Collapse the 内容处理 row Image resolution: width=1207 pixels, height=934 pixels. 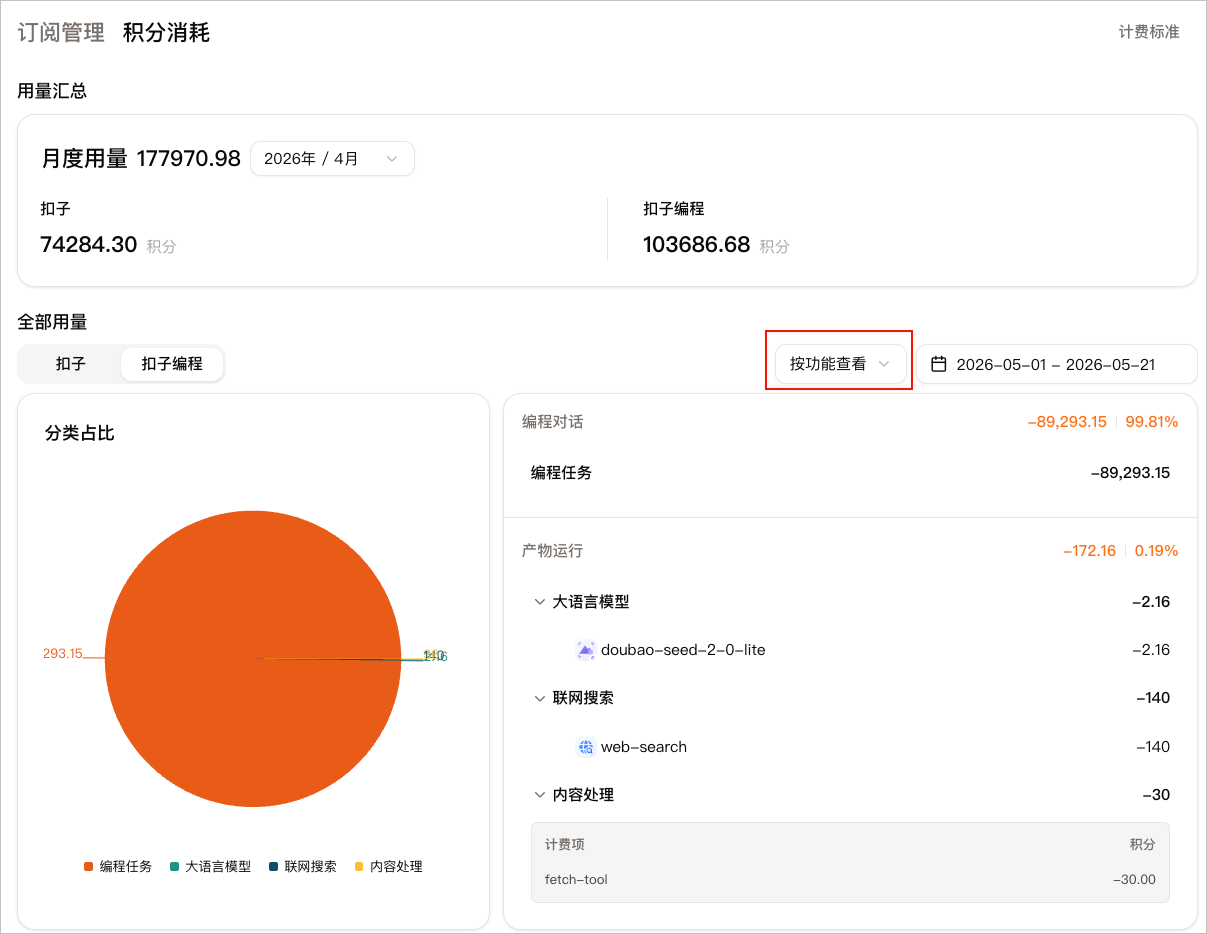540,795
